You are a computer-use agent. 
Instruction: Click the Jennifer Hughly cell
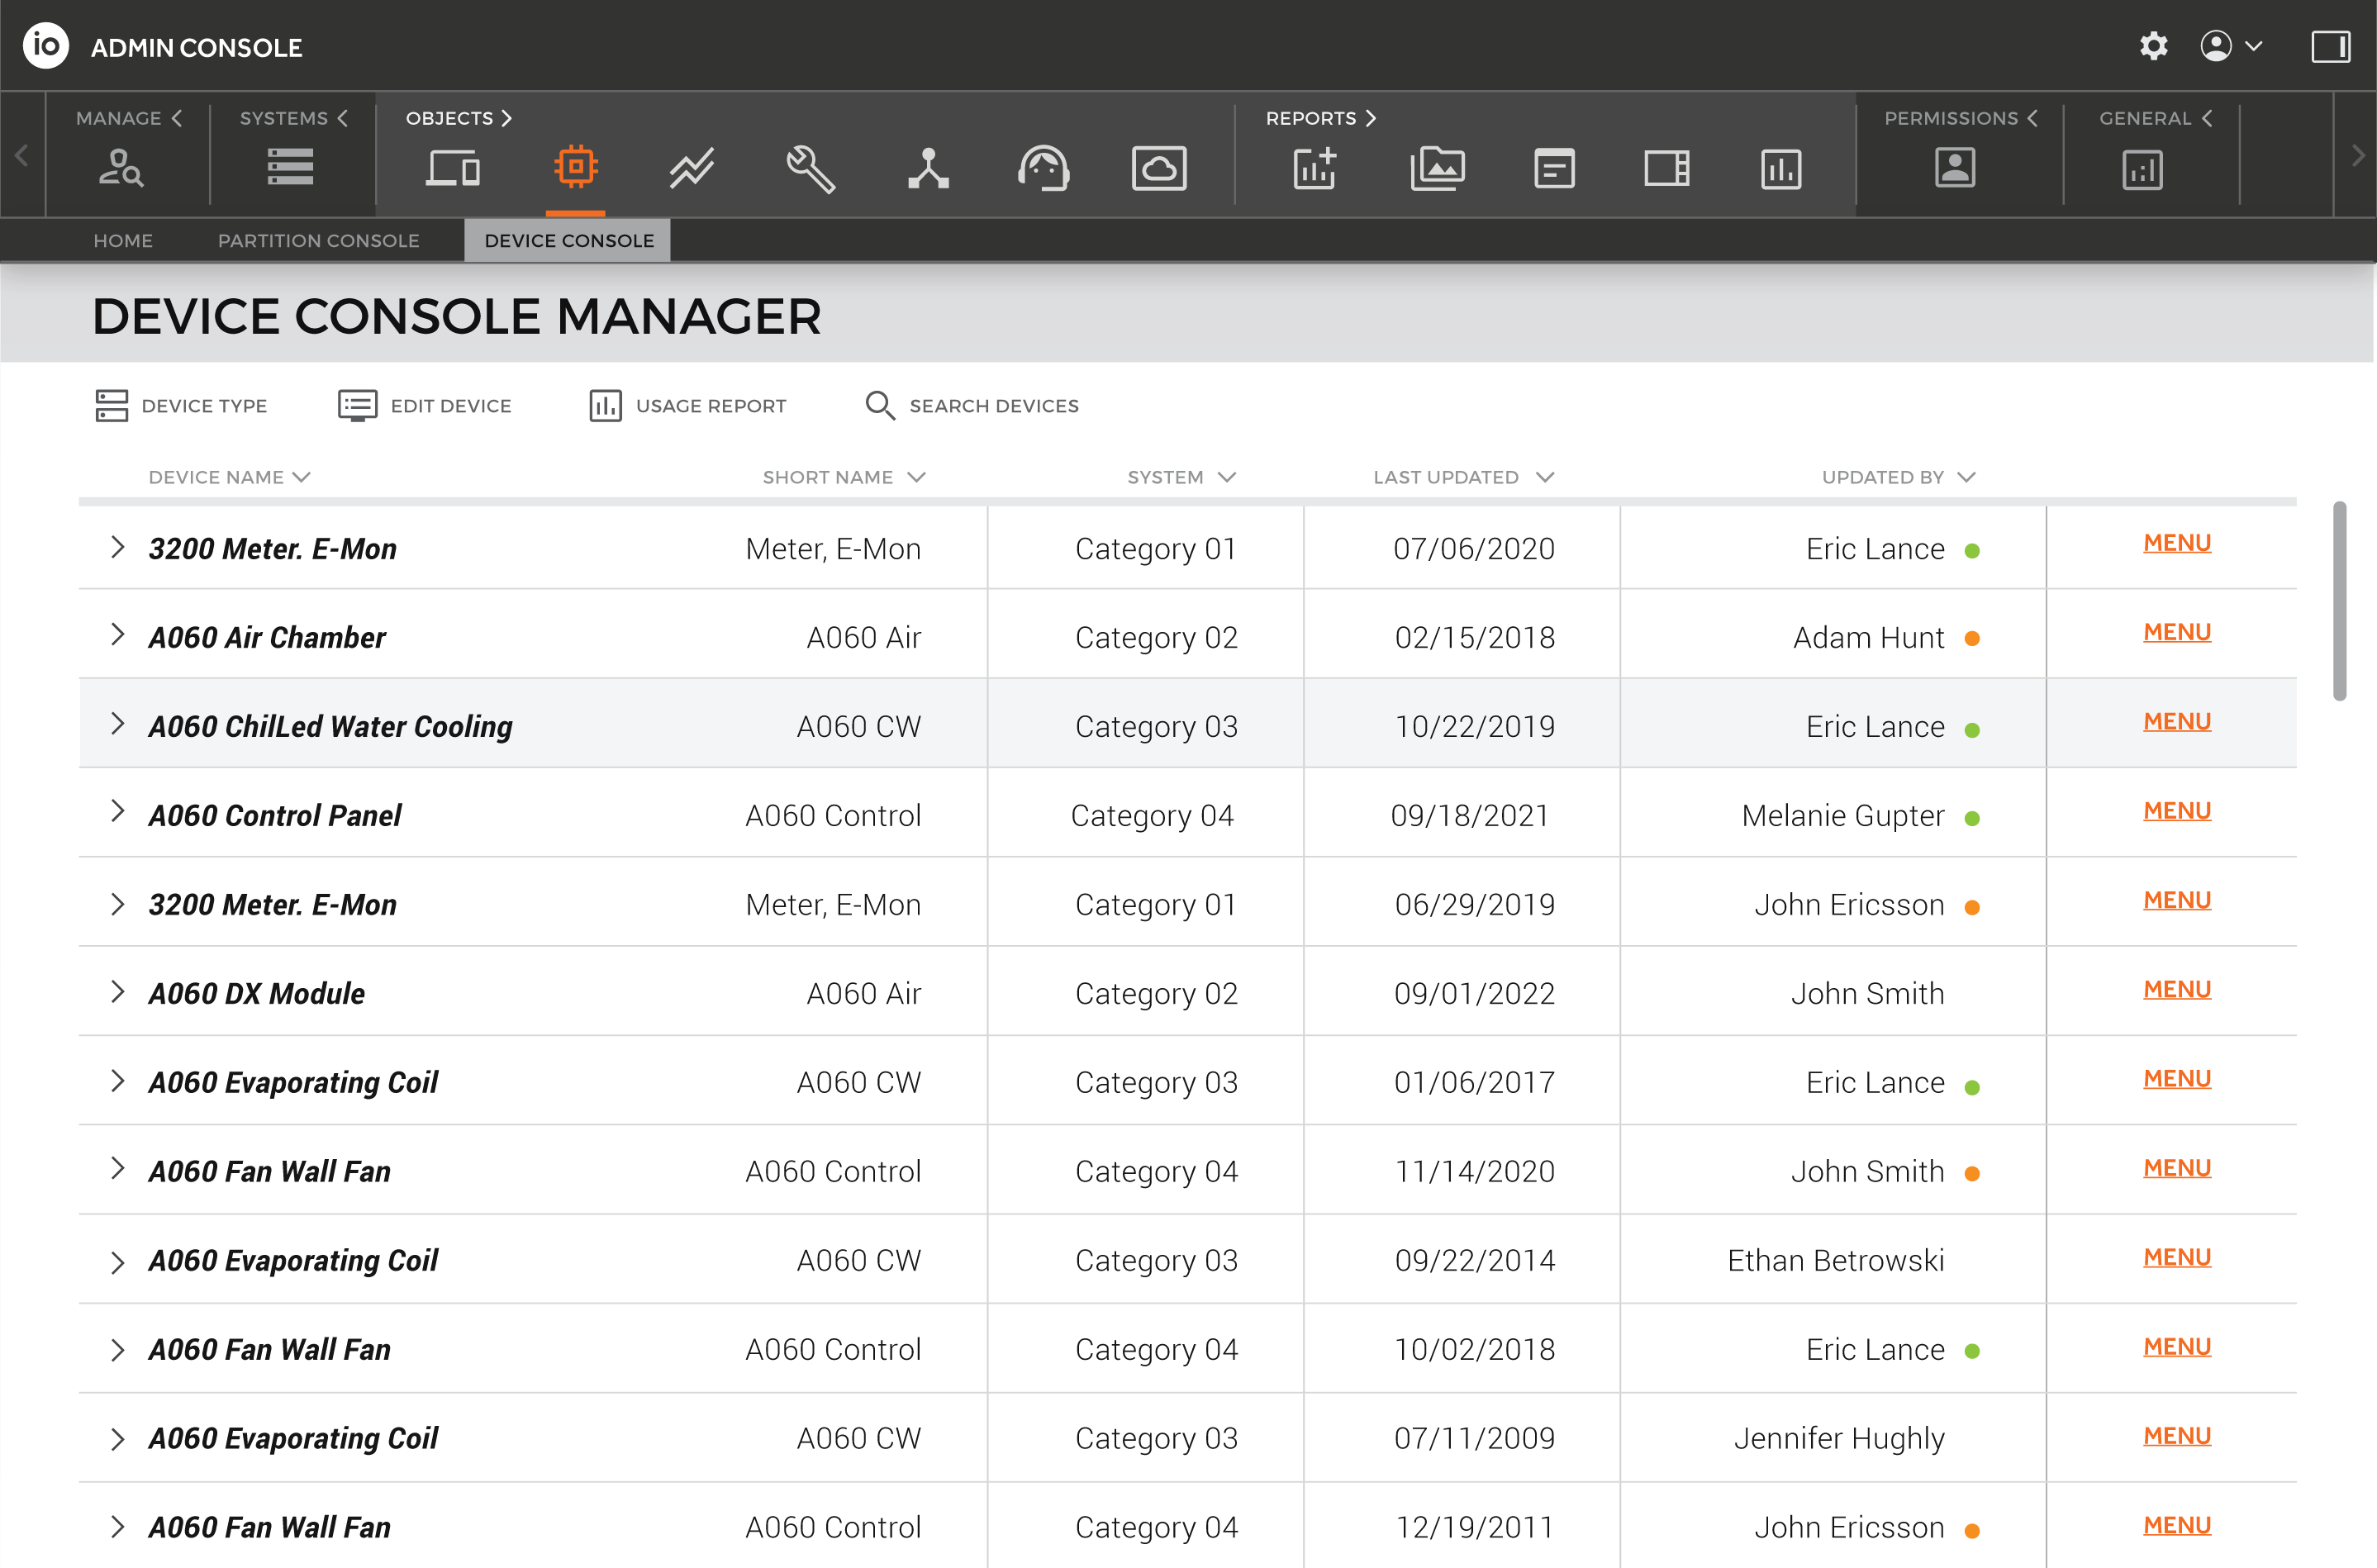[x=1839, y=1438]
